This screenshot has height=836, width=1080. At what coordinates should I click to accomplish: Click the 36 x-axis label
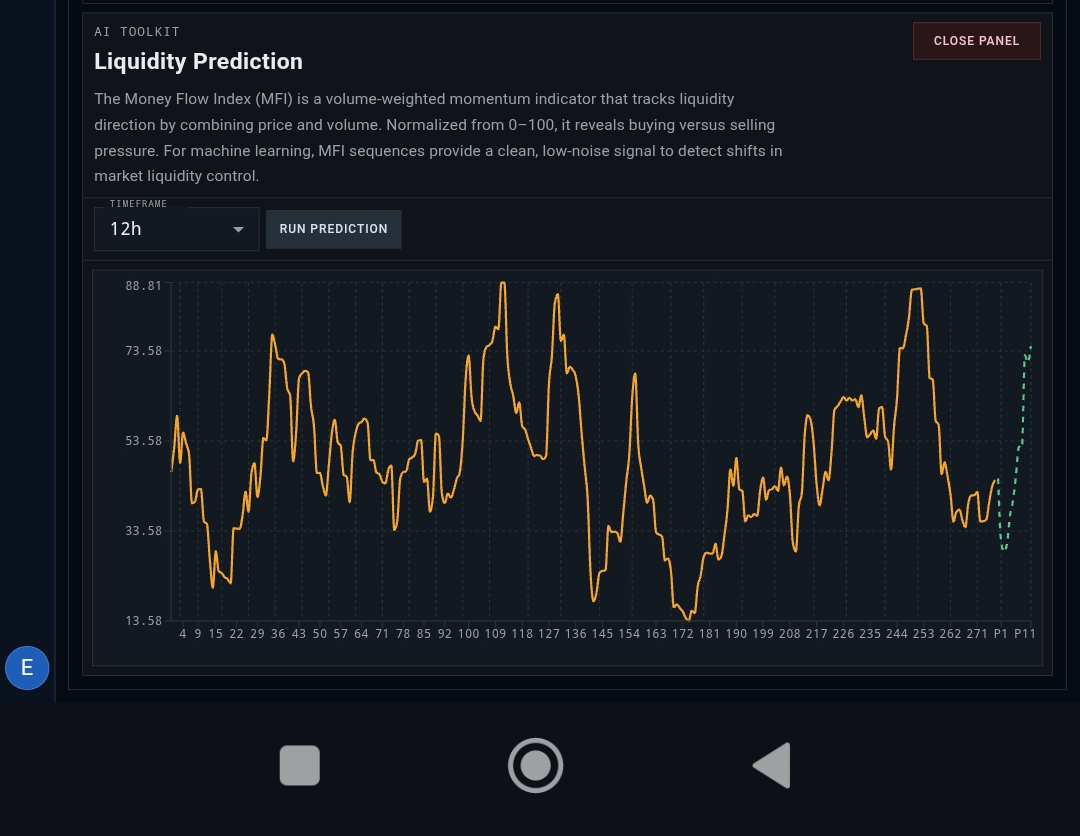pos(278,634)
